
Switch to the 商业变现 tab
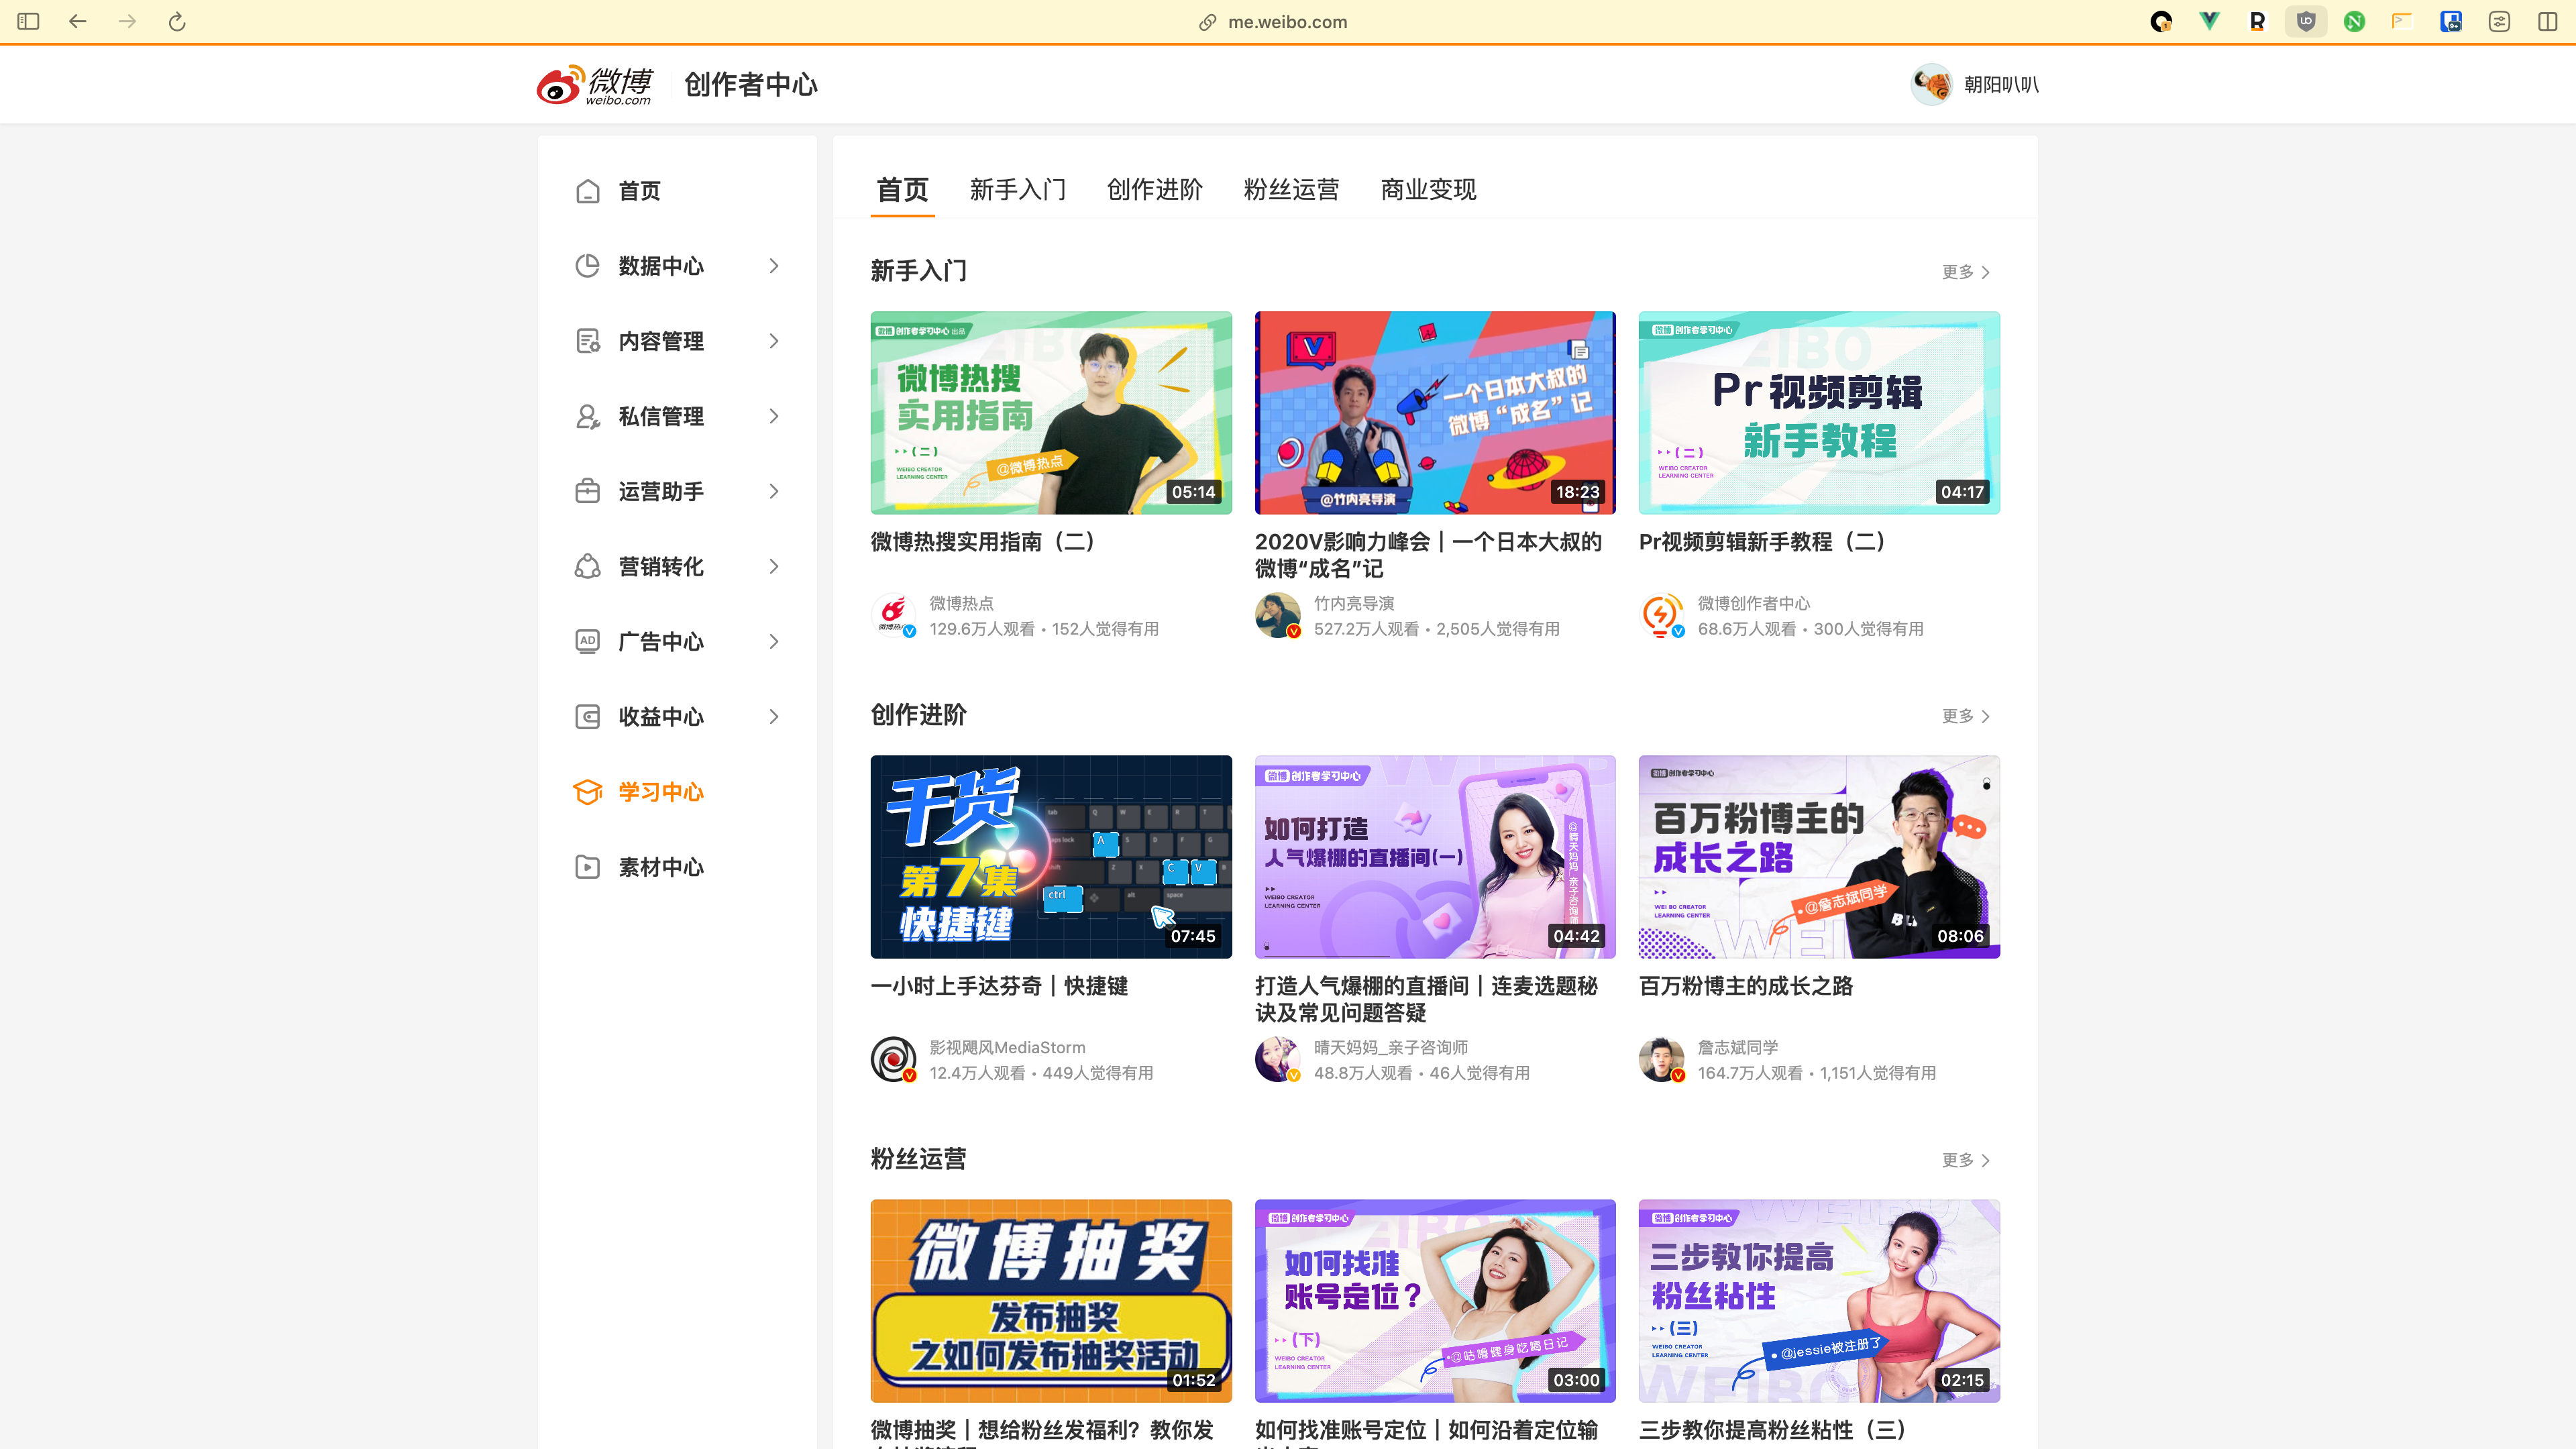coord(1428,189)
